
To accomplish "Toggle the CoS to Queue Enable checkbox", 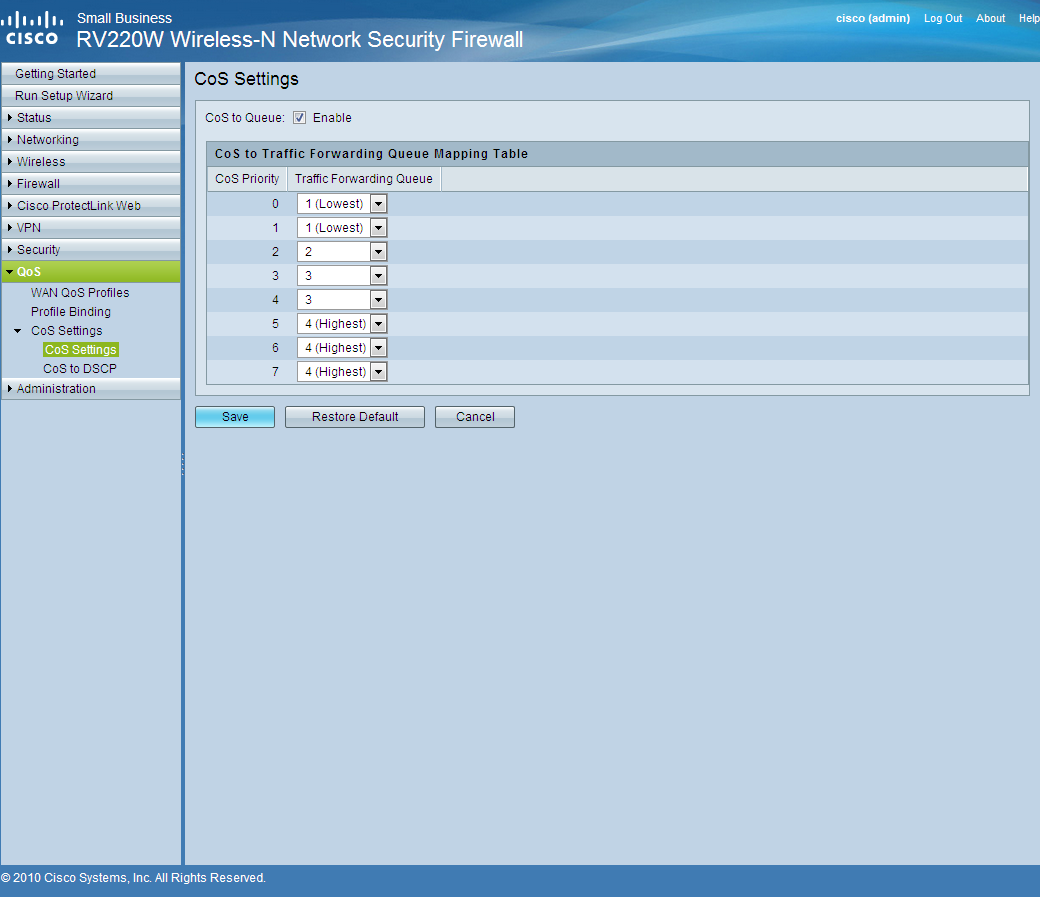I will 300,117.
